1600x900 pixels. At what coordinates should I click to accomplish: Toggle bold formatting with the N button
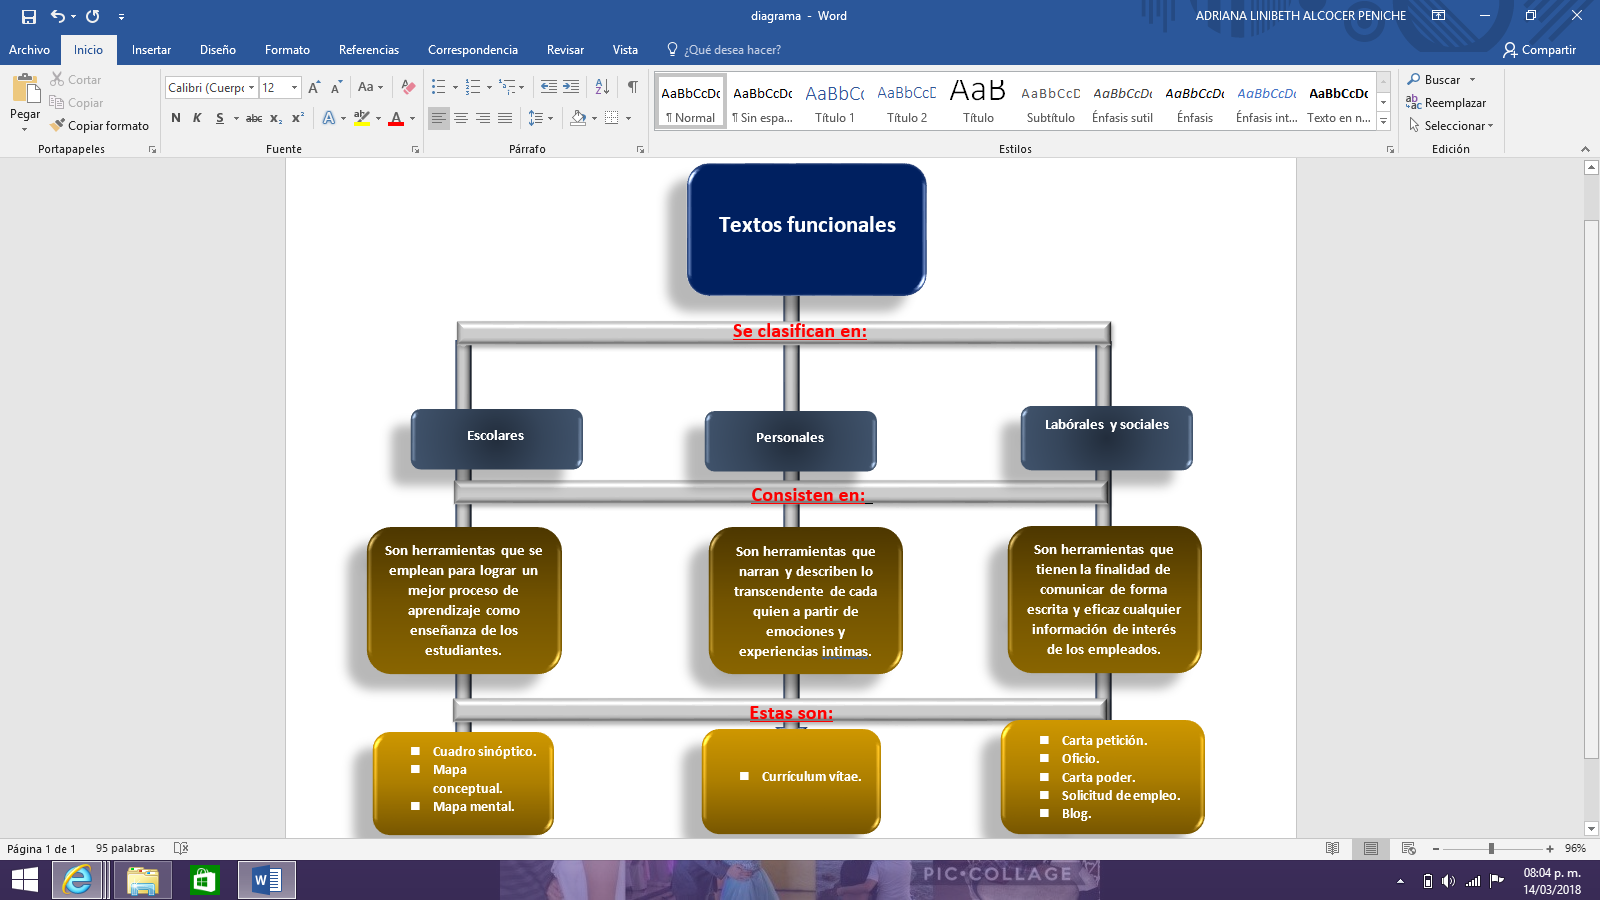point(176,118)
